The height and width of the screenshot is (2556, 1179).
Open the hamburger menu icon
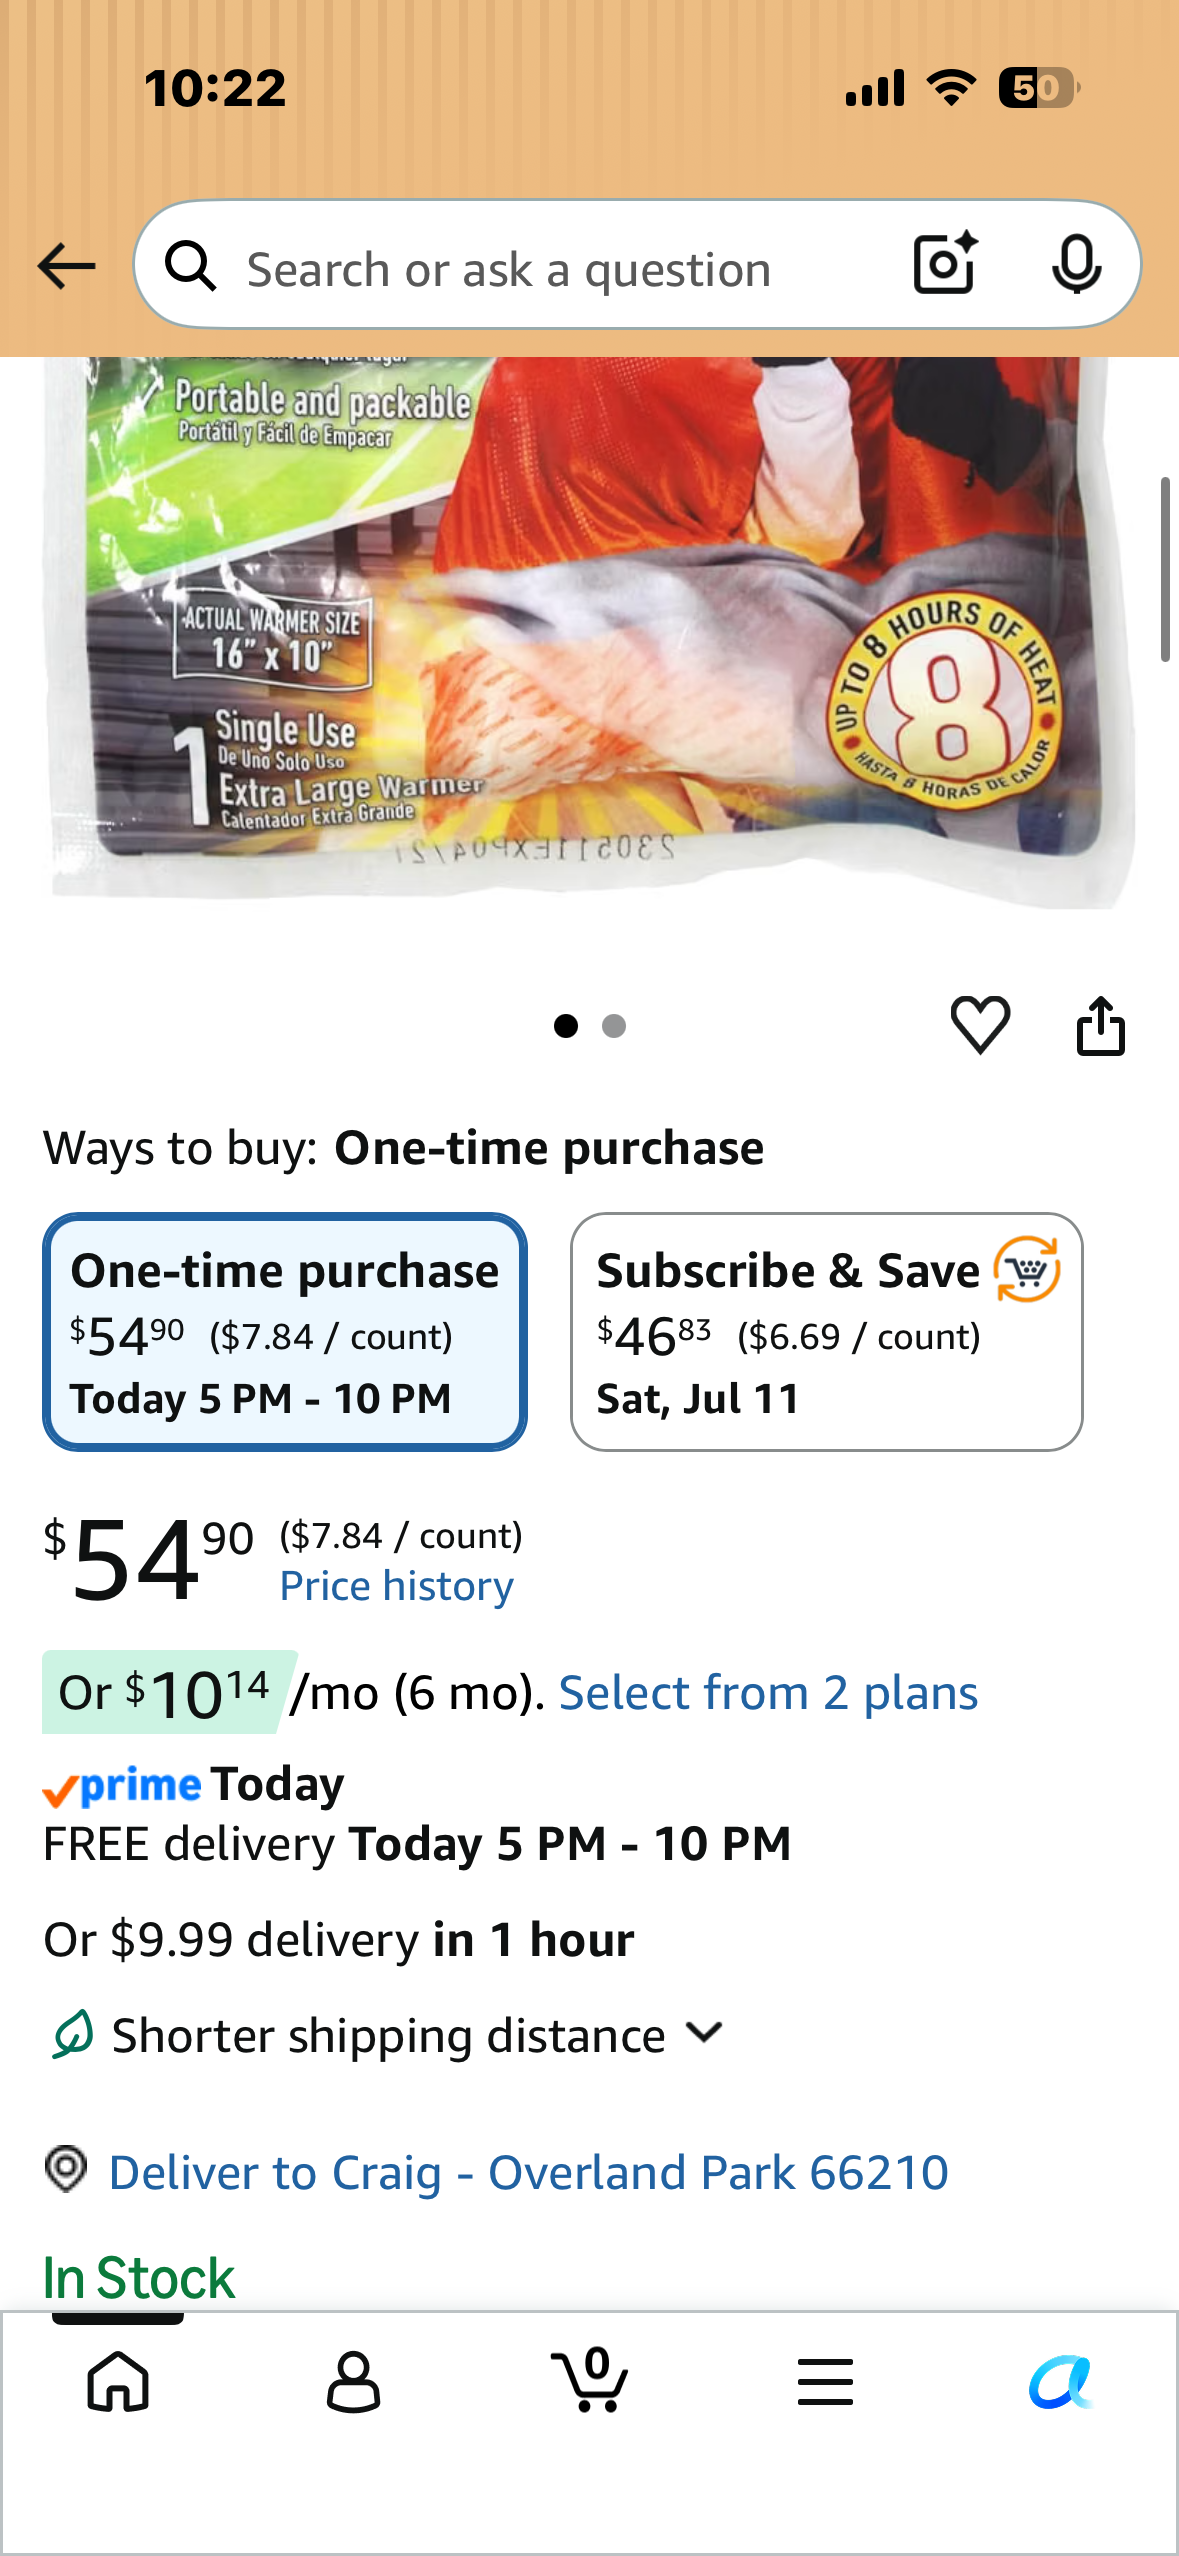coord(825,2381)
